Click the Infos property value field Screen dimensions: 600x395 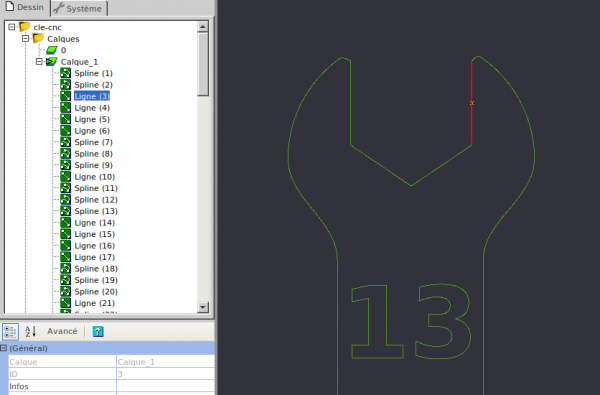tap(165, 386)
